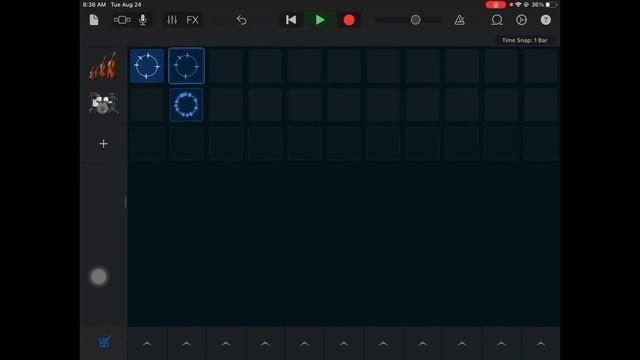
Task: Select the Drums track icon
Action: pos(103,103)
